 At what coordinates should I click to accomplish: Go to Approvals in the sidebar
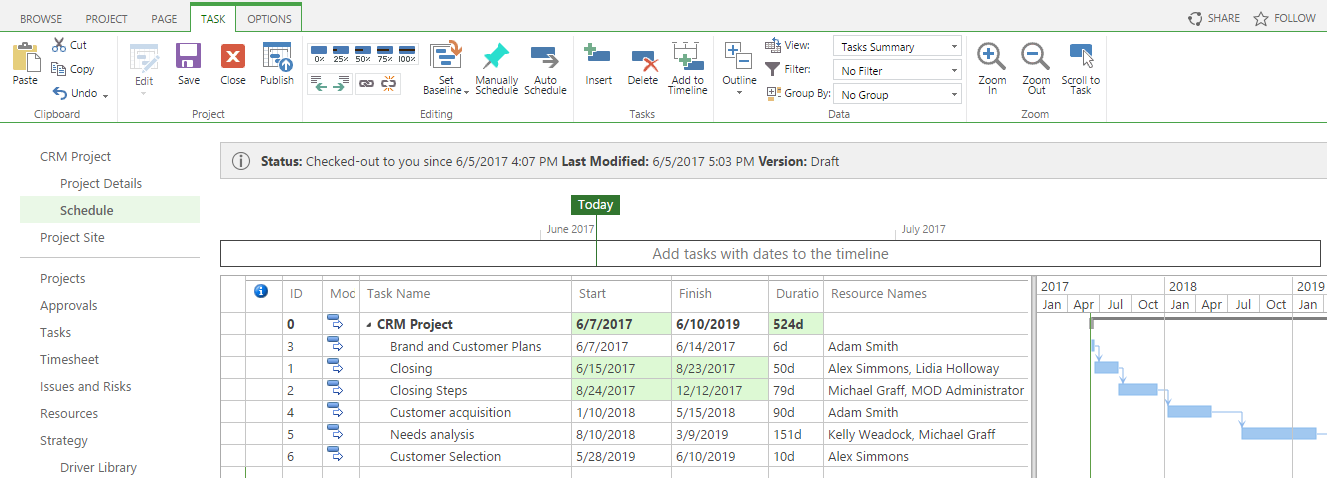(x=69, y=305)
